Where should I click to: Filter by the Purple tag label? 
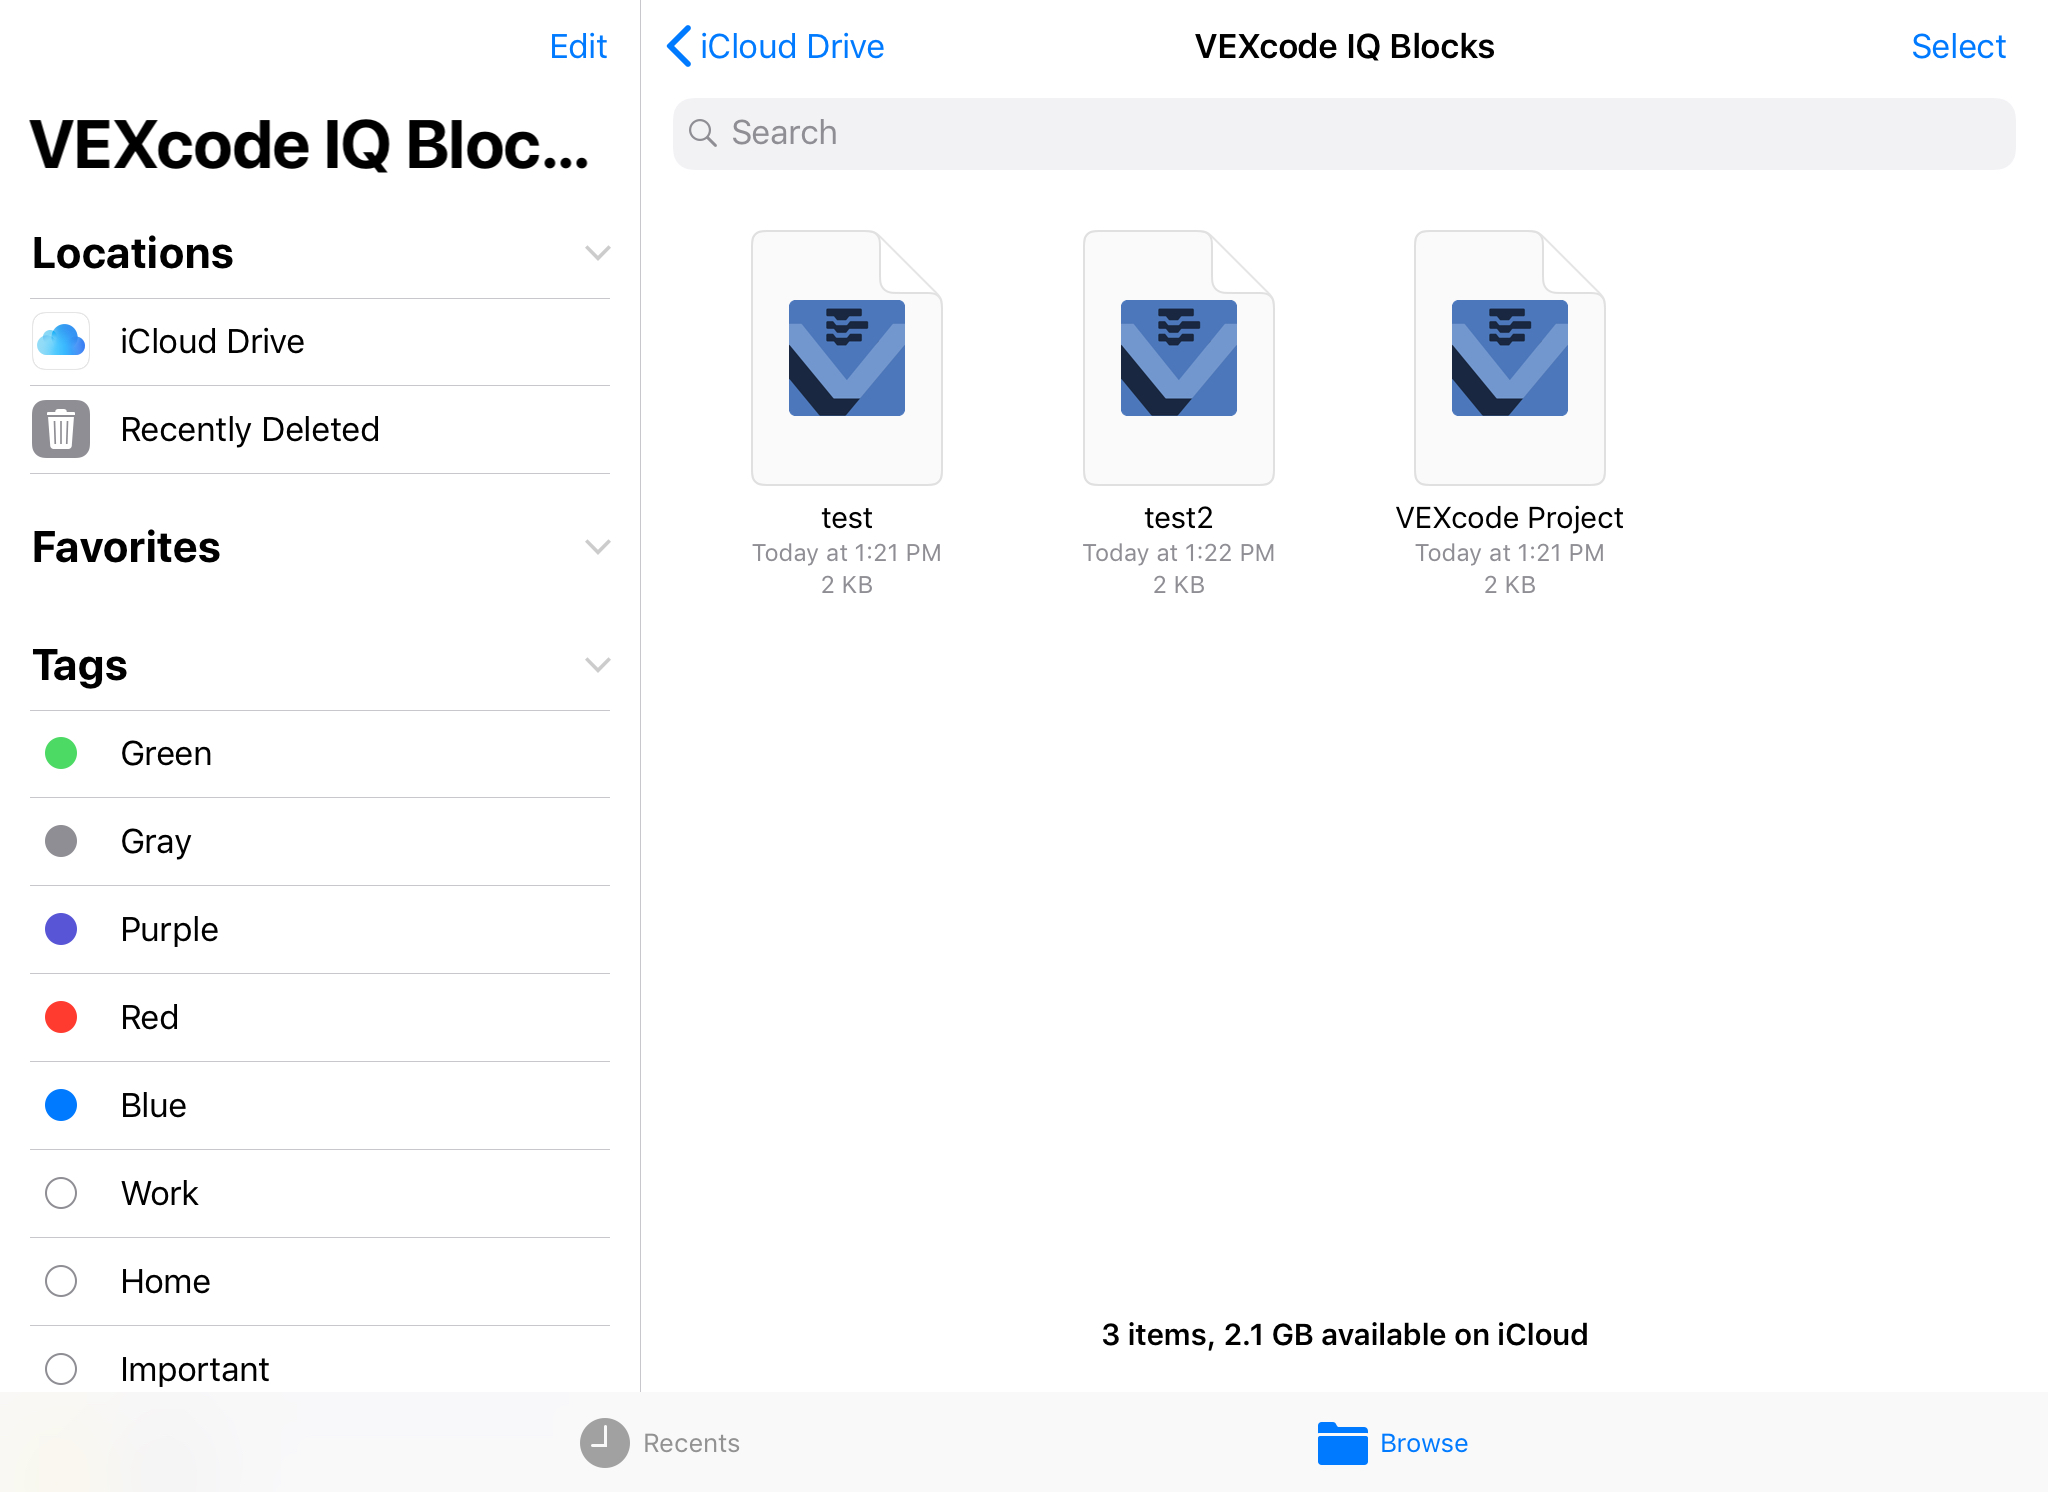click(169, 929)
